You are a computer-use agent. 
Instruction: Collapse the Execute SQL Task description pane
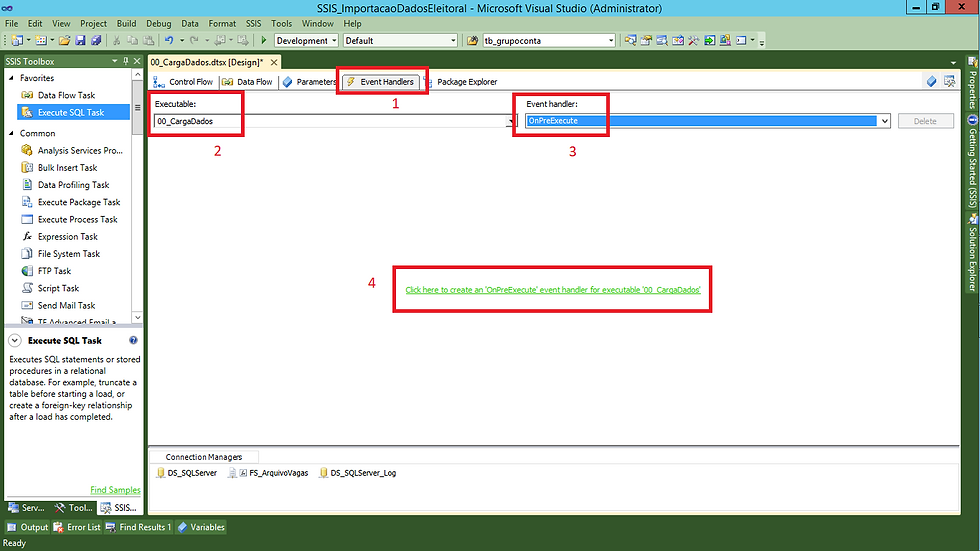point(14,340)
